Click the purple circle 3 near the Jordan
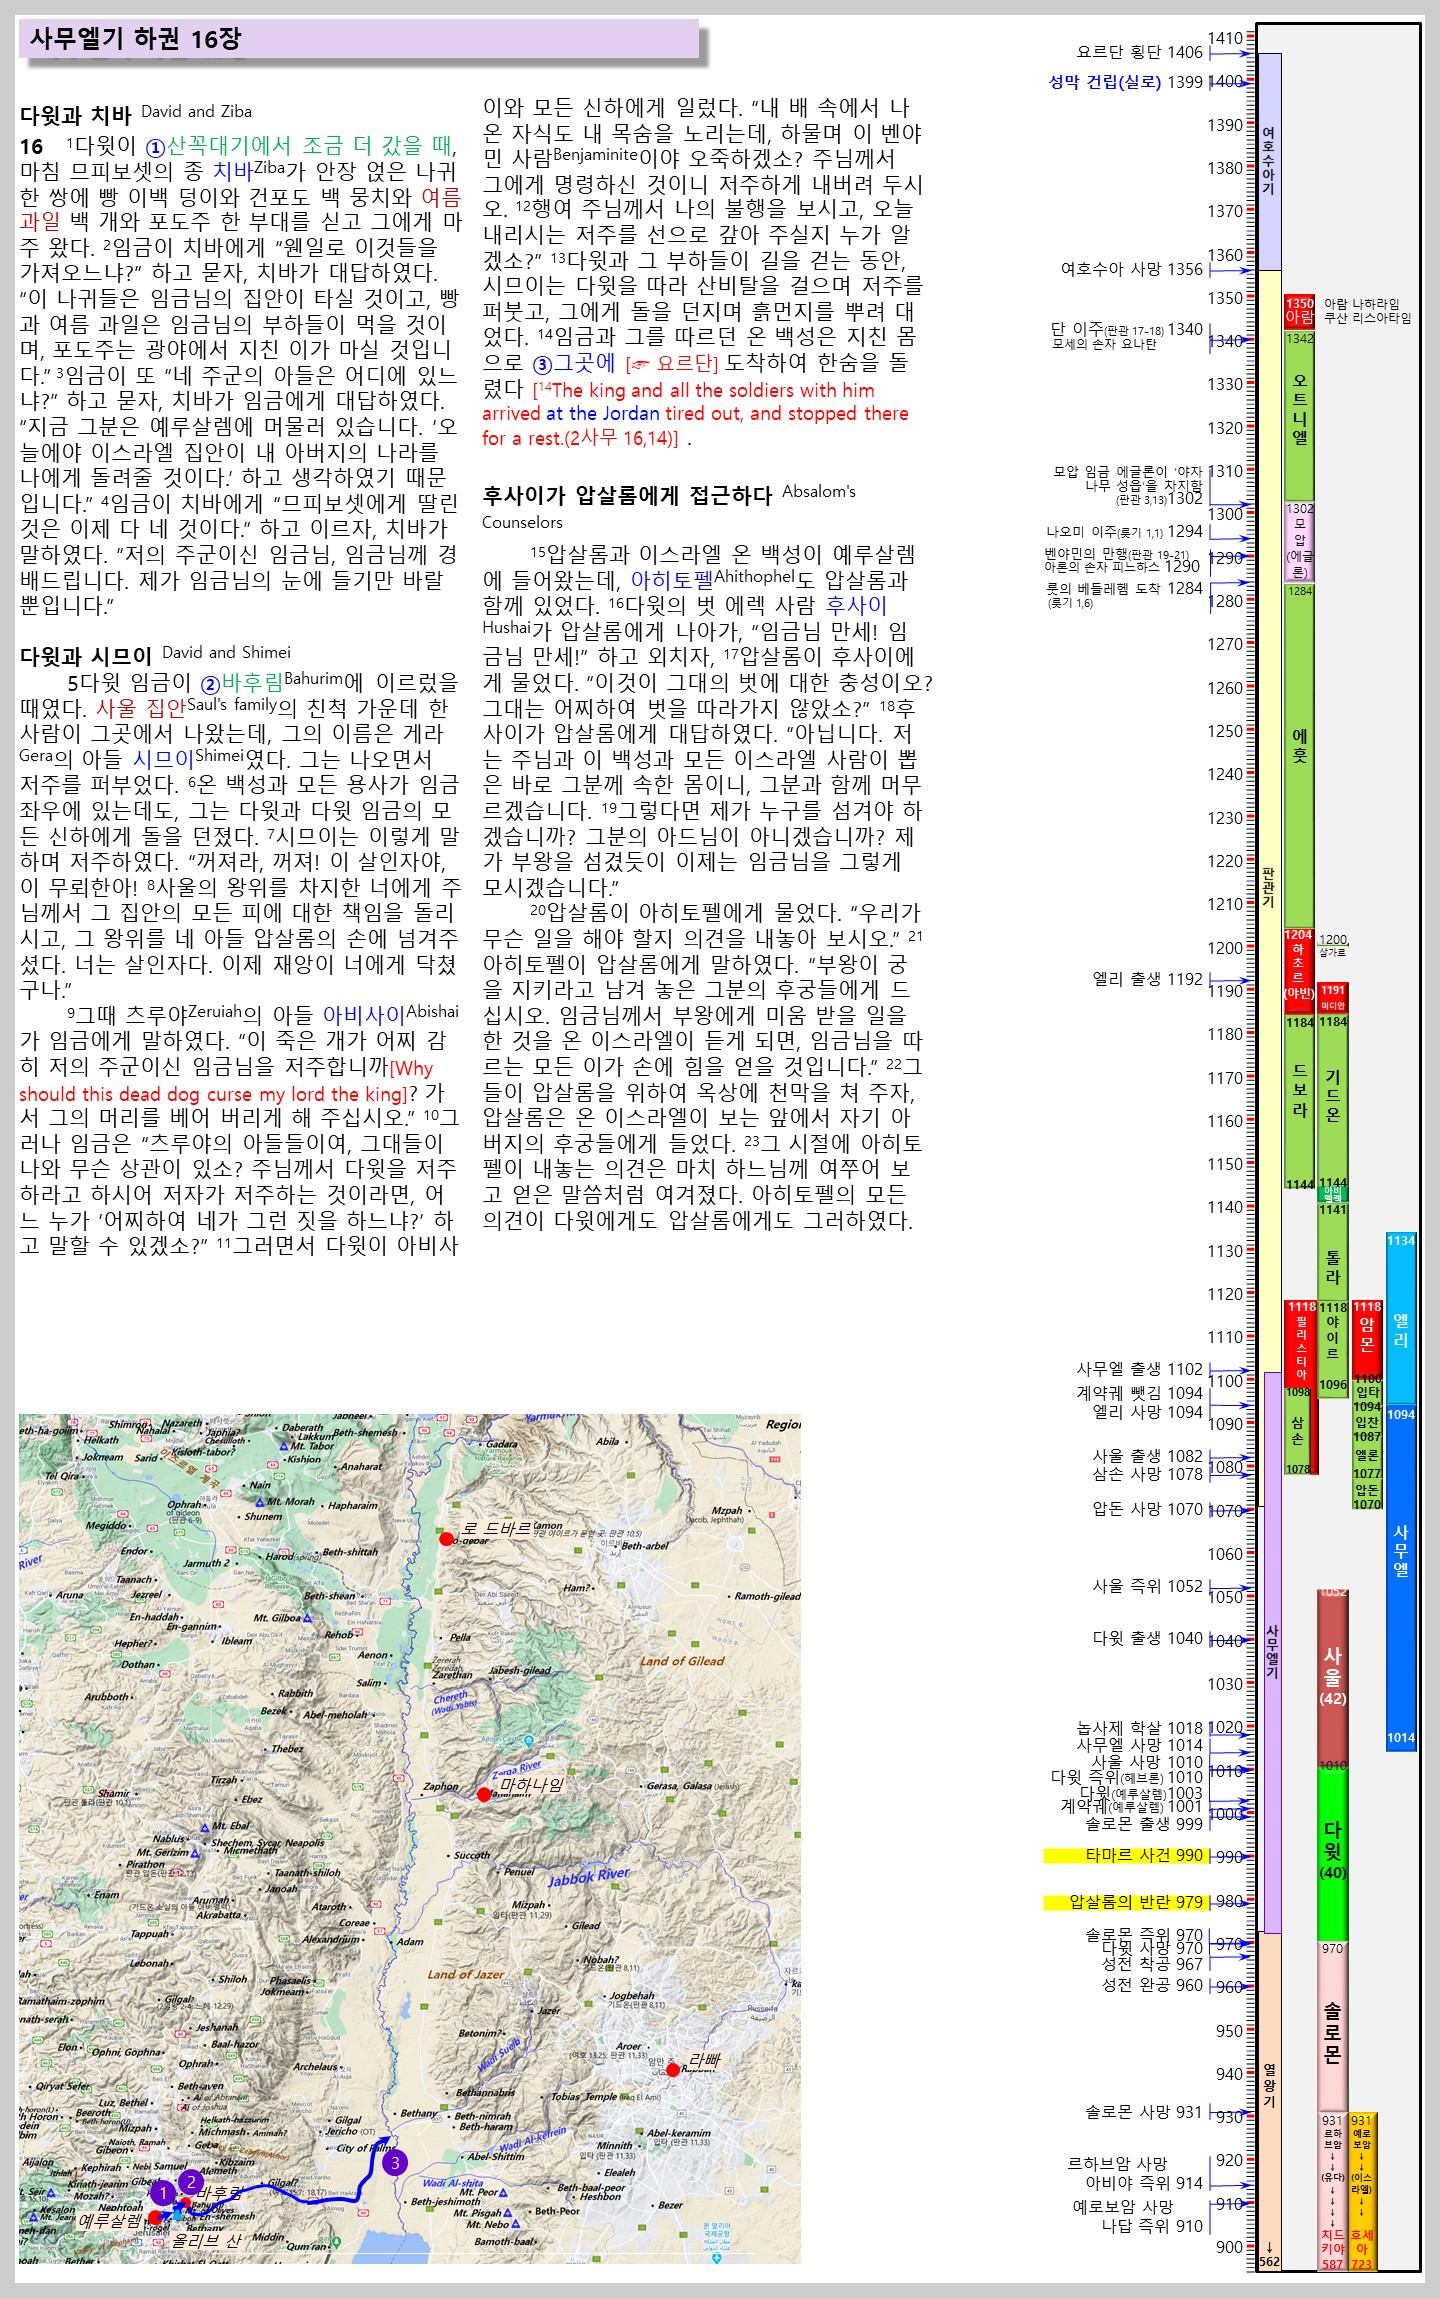Viewport: 1440px width, 2298px height. [x=395, y=2162]
